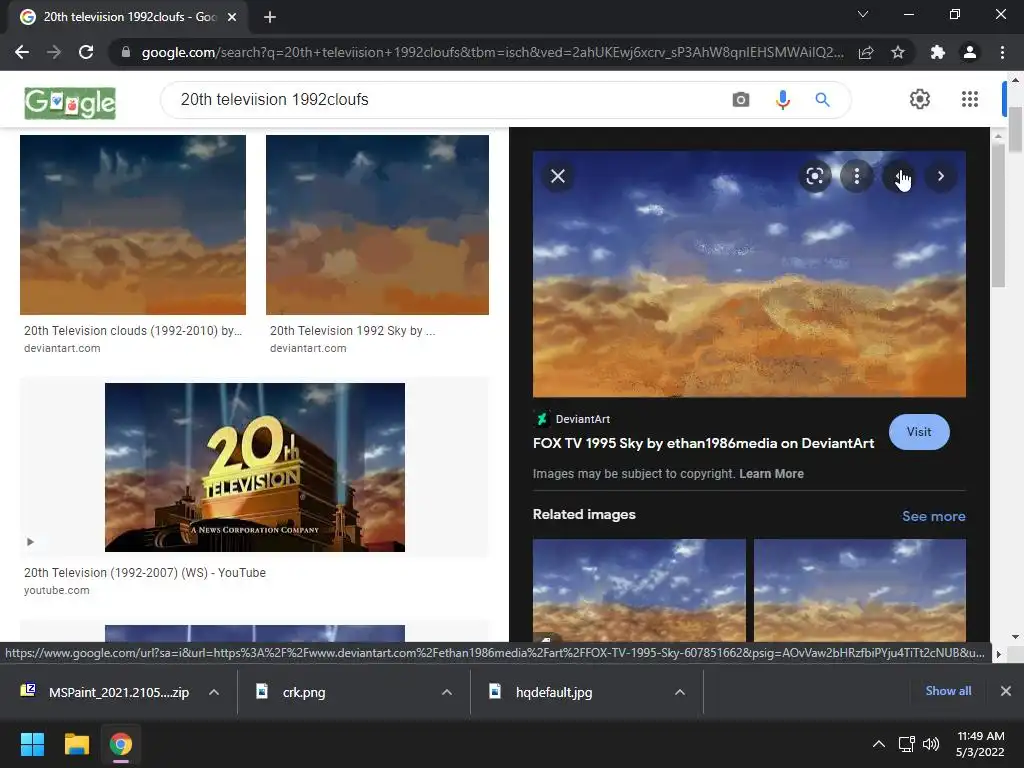This screenshot has width=1024, height=768.
Task: Open the Chrome profile icon
Action: pos(970,52)
